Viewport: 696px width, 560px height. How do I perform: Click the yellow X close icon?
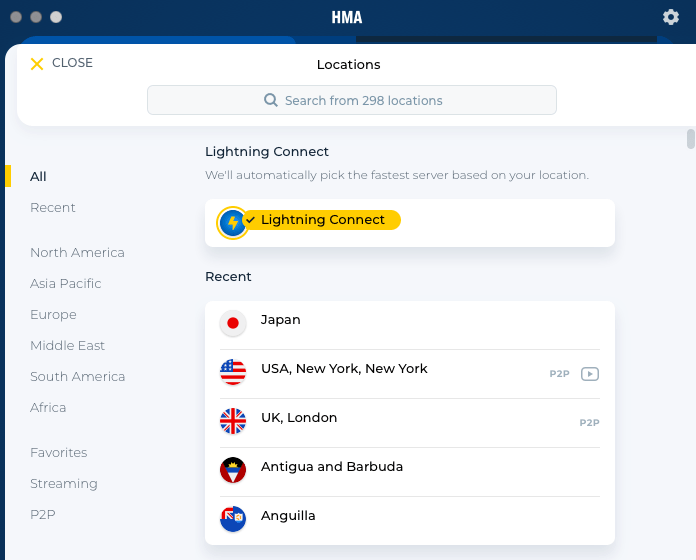pyautogui.click(x=37, y=64)
